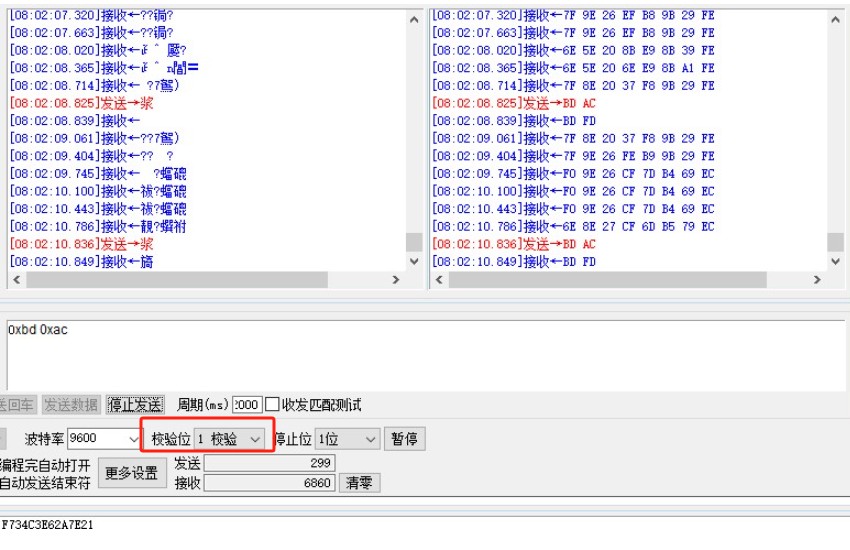Select hex log line at 08:02:09.404
The image size is (850, 550).
(x=573, y=156)
